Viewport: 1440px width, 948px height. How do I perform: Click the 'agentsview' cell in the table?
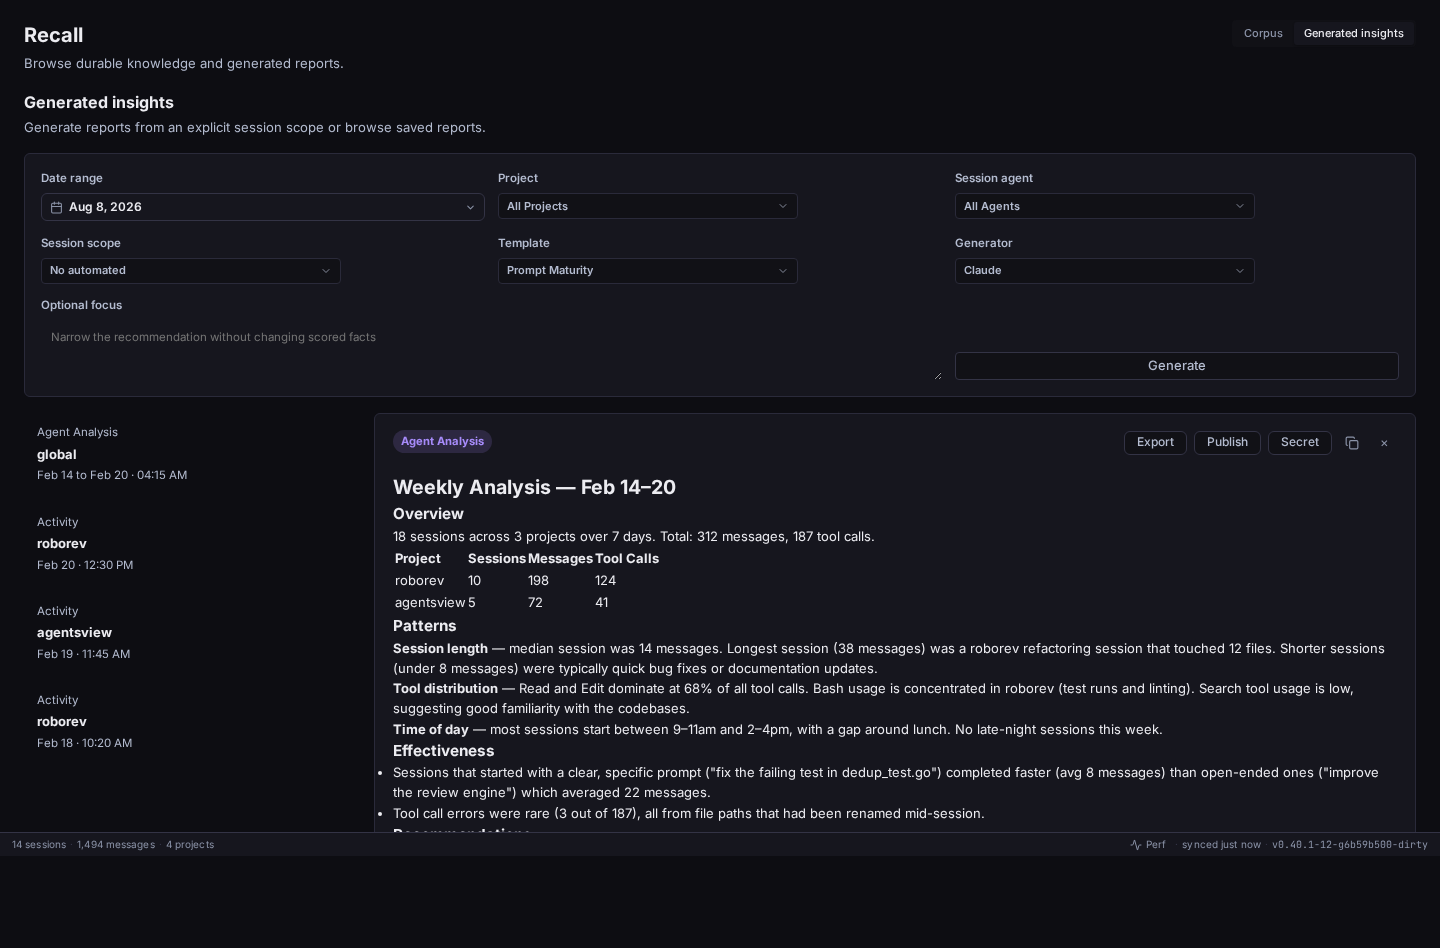pos(430,602)
